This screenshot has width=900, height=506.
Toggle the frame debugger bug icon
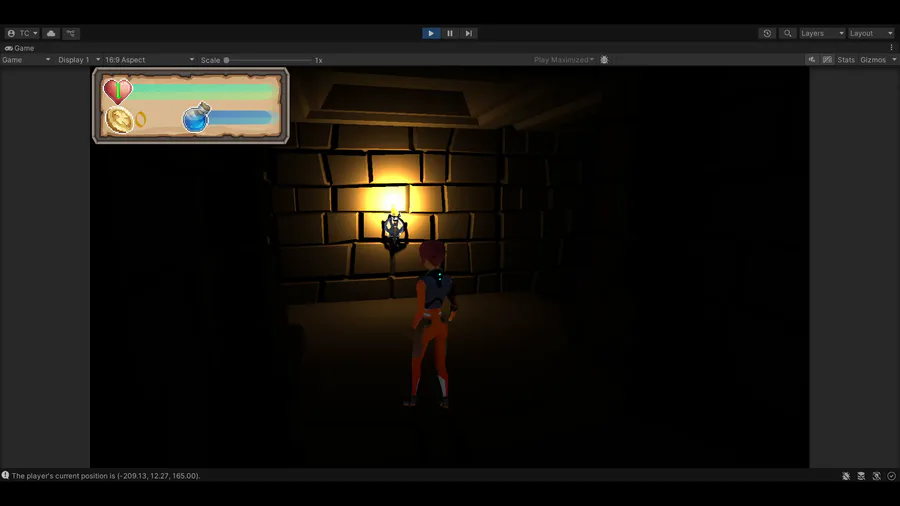604,60
